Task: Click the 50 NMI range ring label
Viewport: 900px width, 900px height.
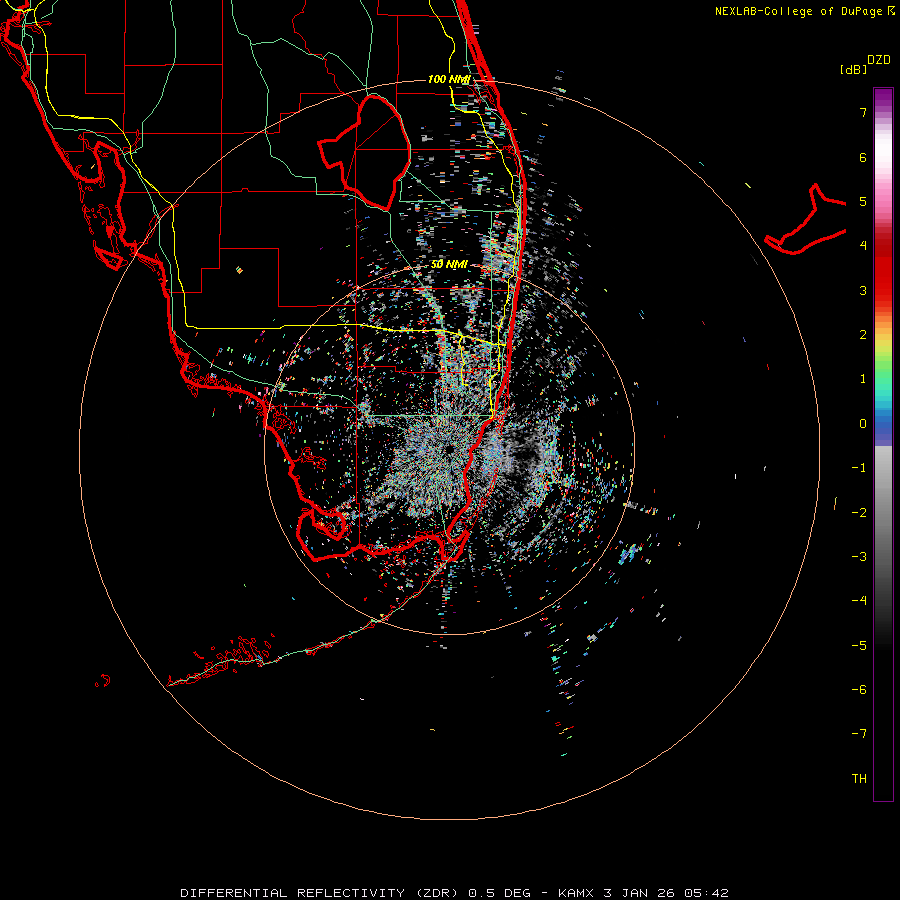Action: click(x=449, y=265)
